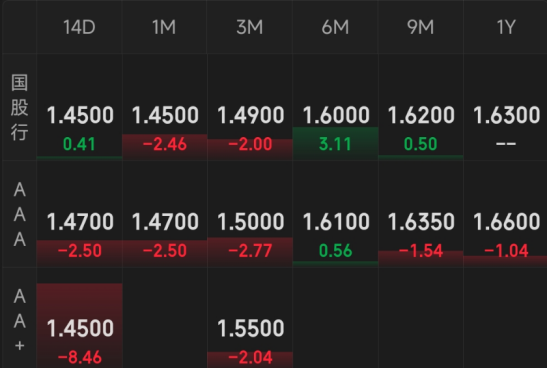Open the AAA+ rating row label

19,320
